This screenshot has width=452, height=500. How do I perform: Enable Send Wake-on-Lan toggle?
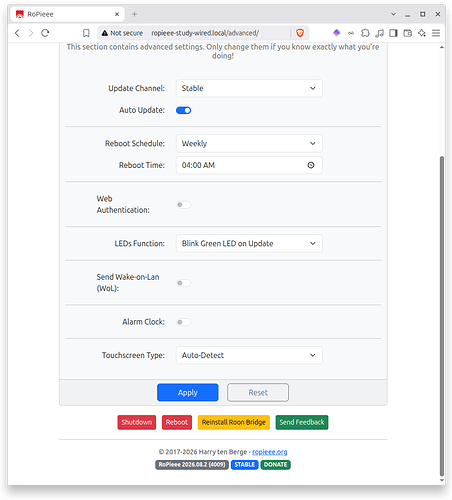pos(183,283)
